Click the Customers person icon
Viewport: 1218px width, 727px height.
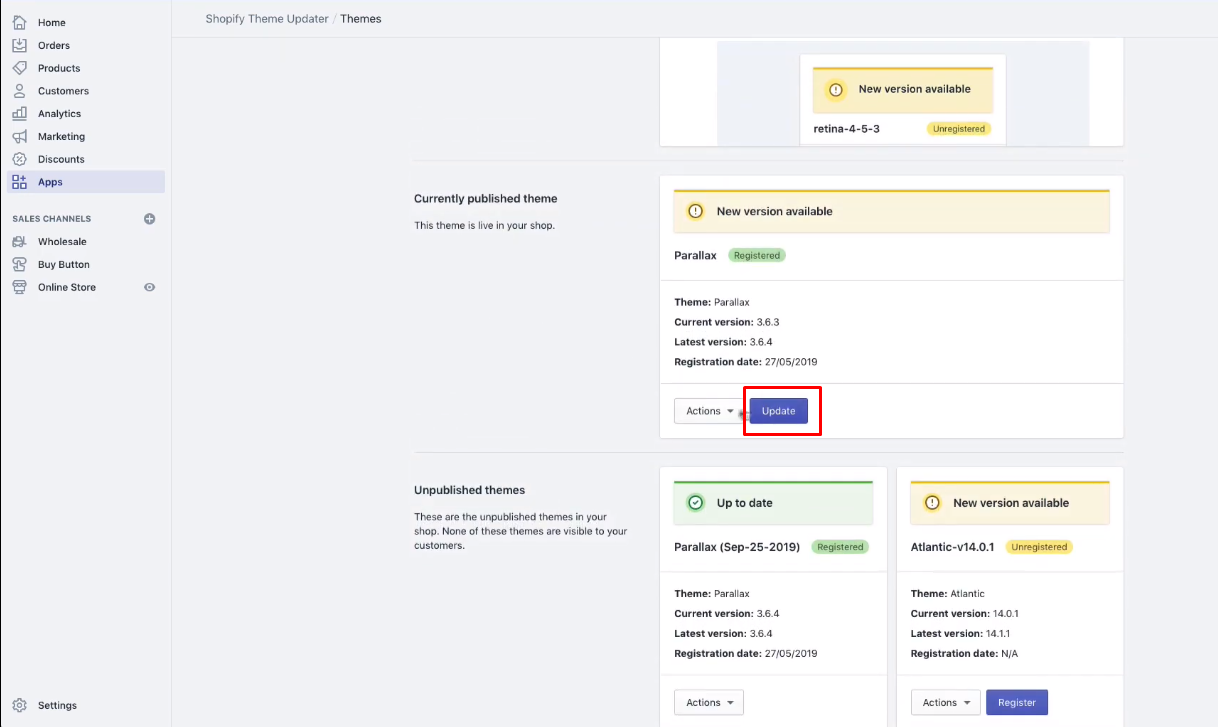pos(20,91)
